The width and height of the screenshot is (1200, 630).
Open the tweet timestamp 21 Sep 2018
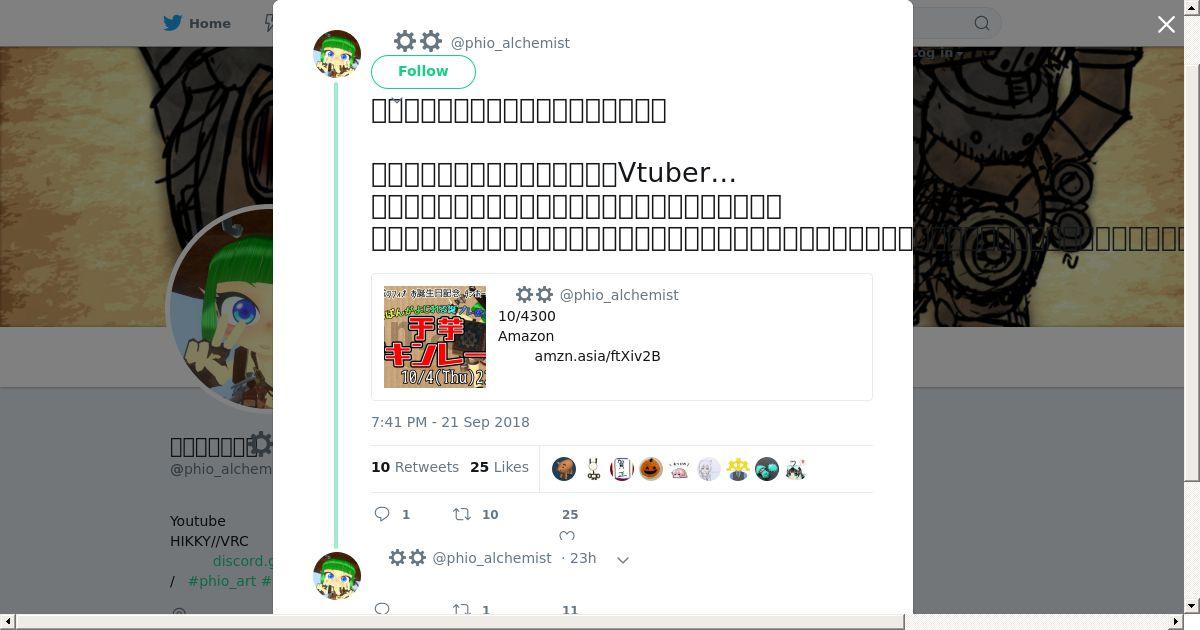[450, 422]
